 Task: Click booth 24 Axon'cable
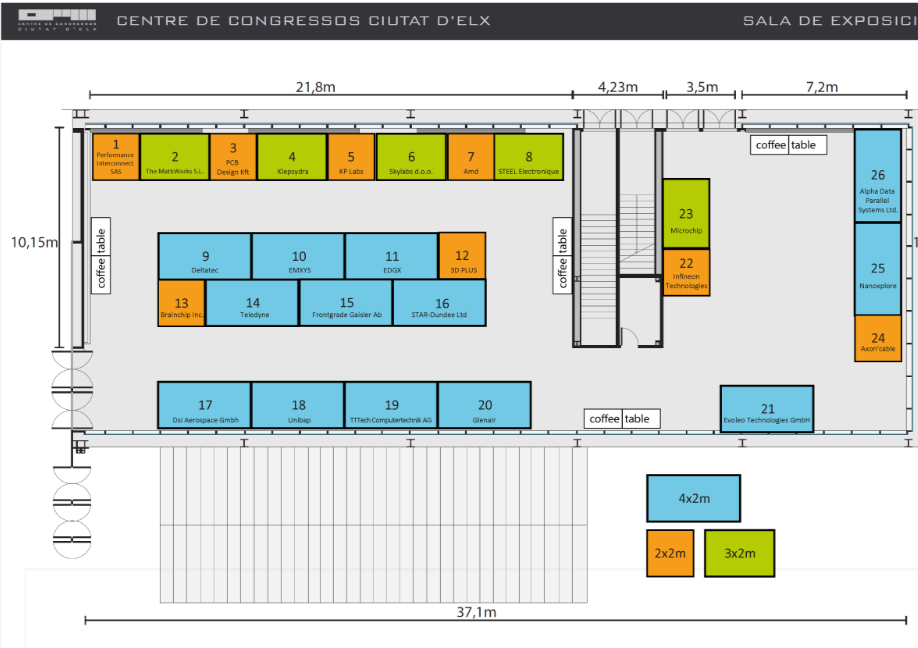pos(878,338)
